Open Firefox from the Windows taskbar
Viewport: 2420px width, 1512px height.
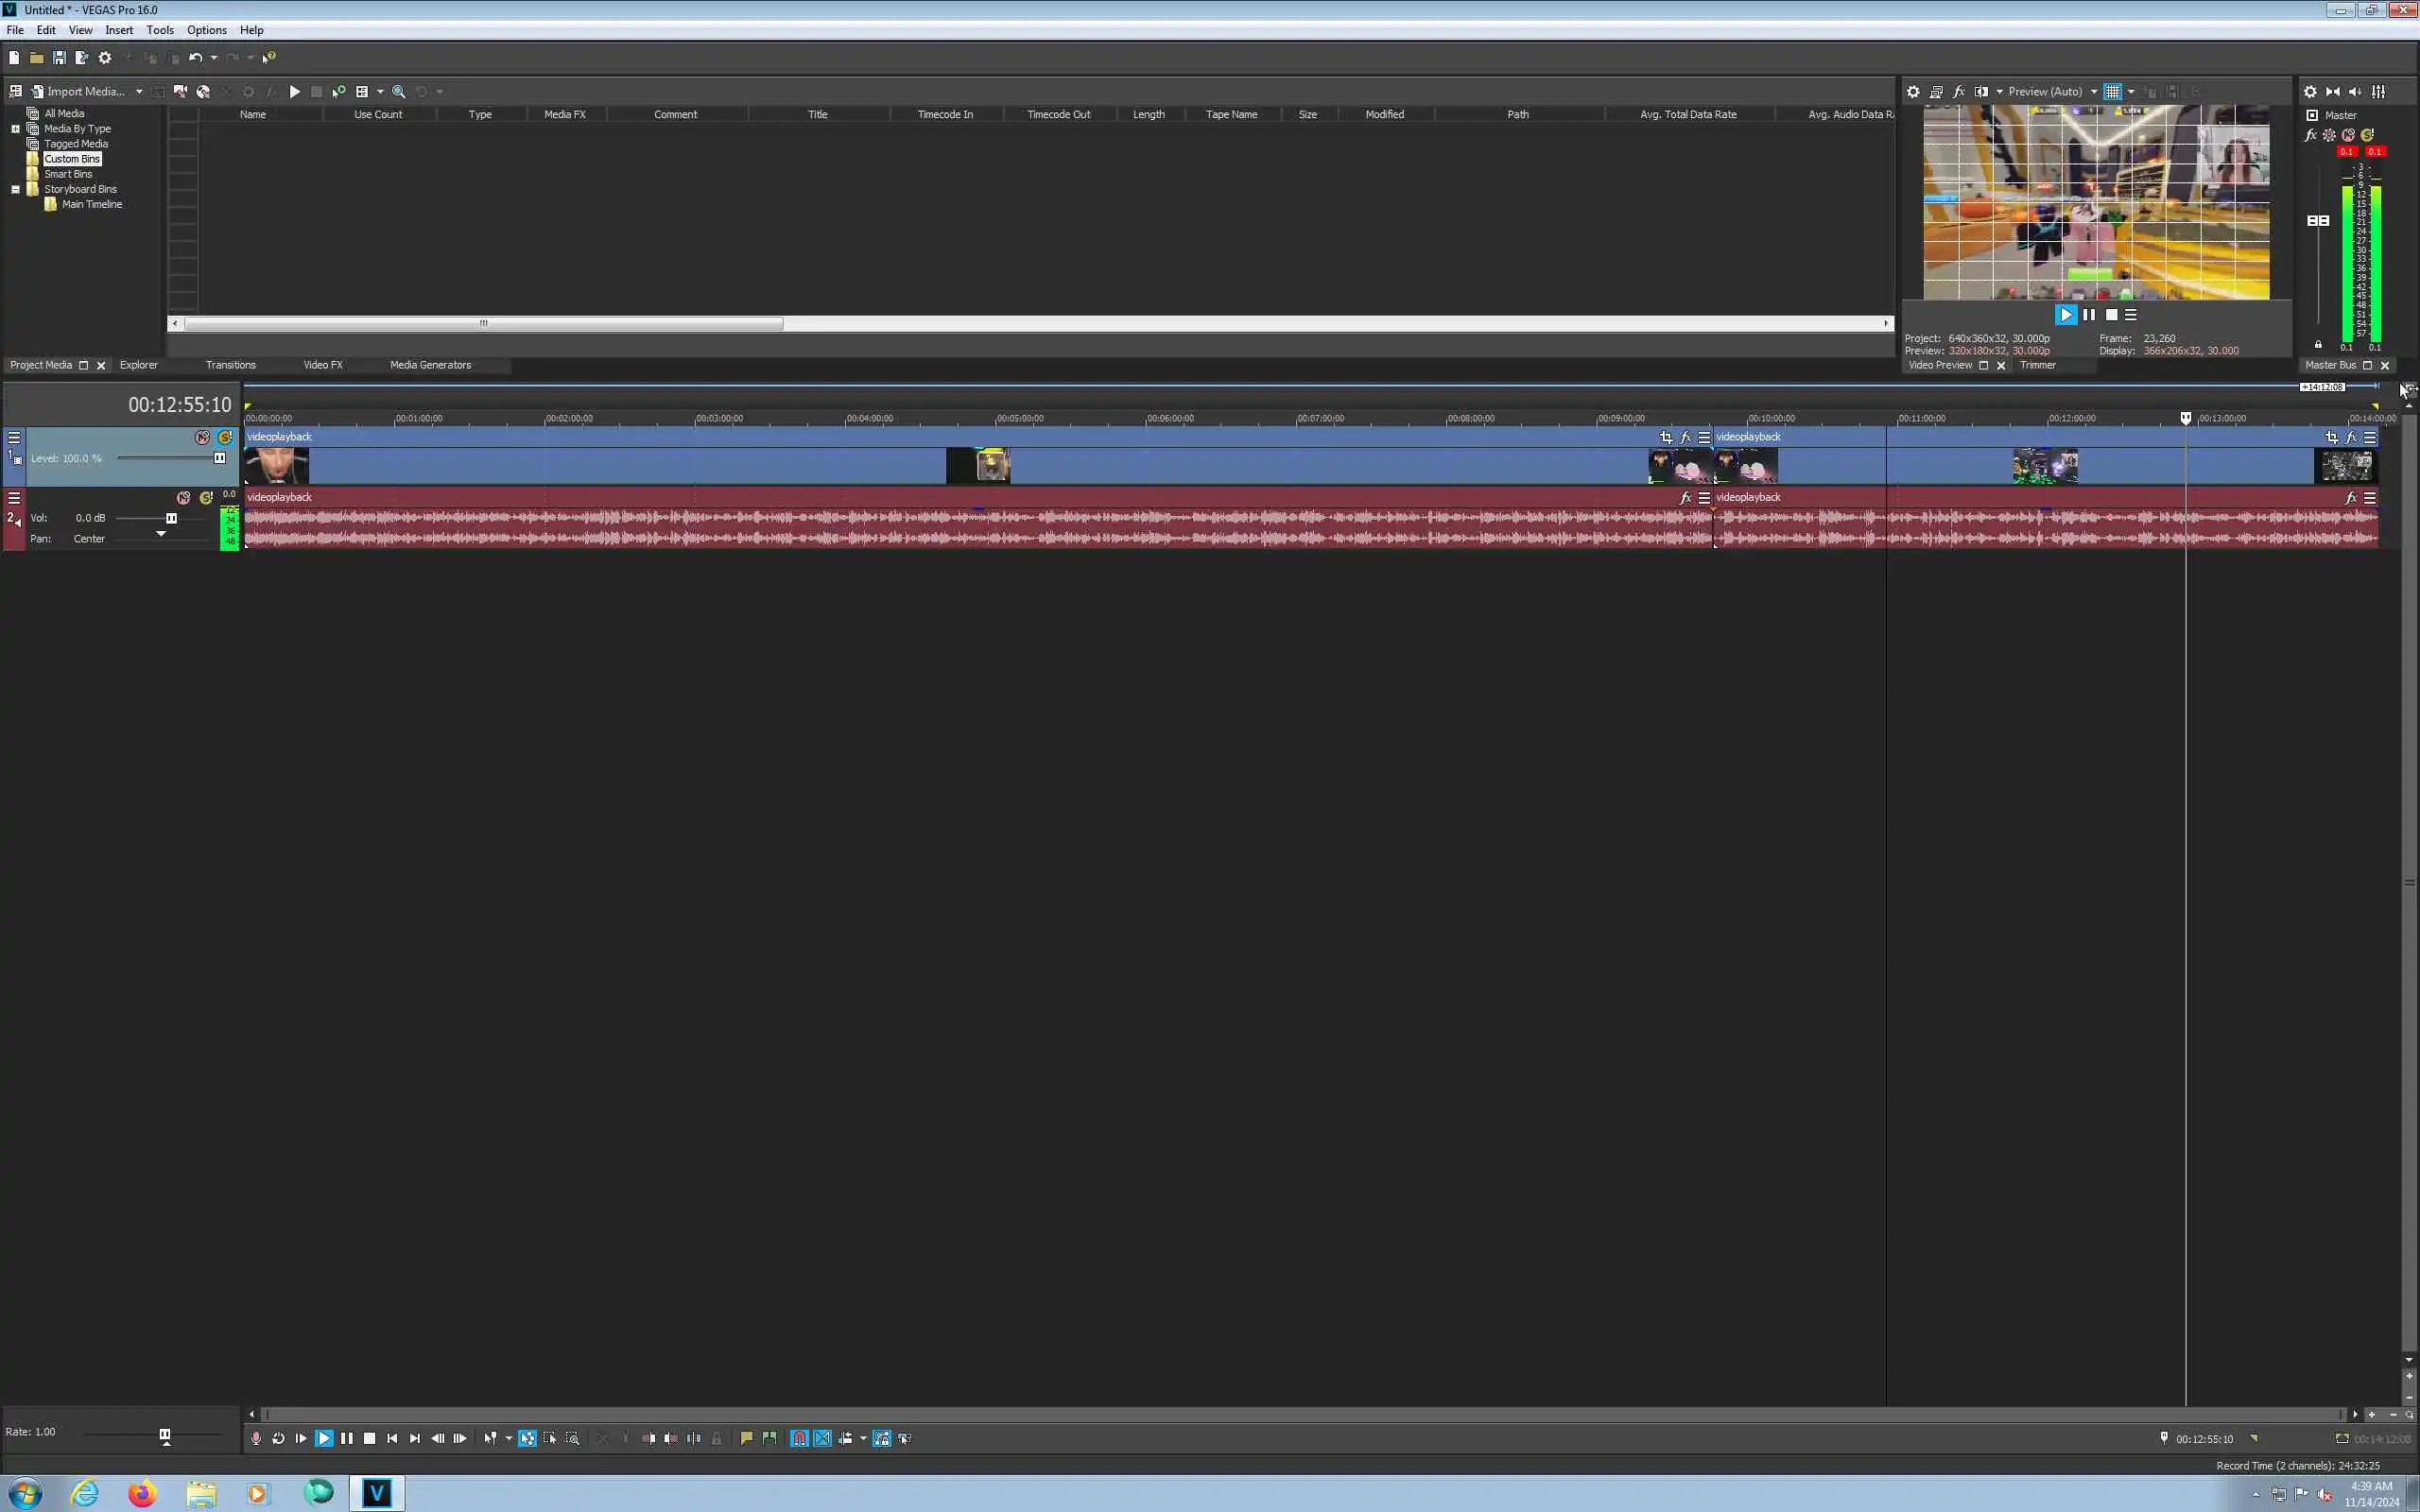(x=143, y=1493)
